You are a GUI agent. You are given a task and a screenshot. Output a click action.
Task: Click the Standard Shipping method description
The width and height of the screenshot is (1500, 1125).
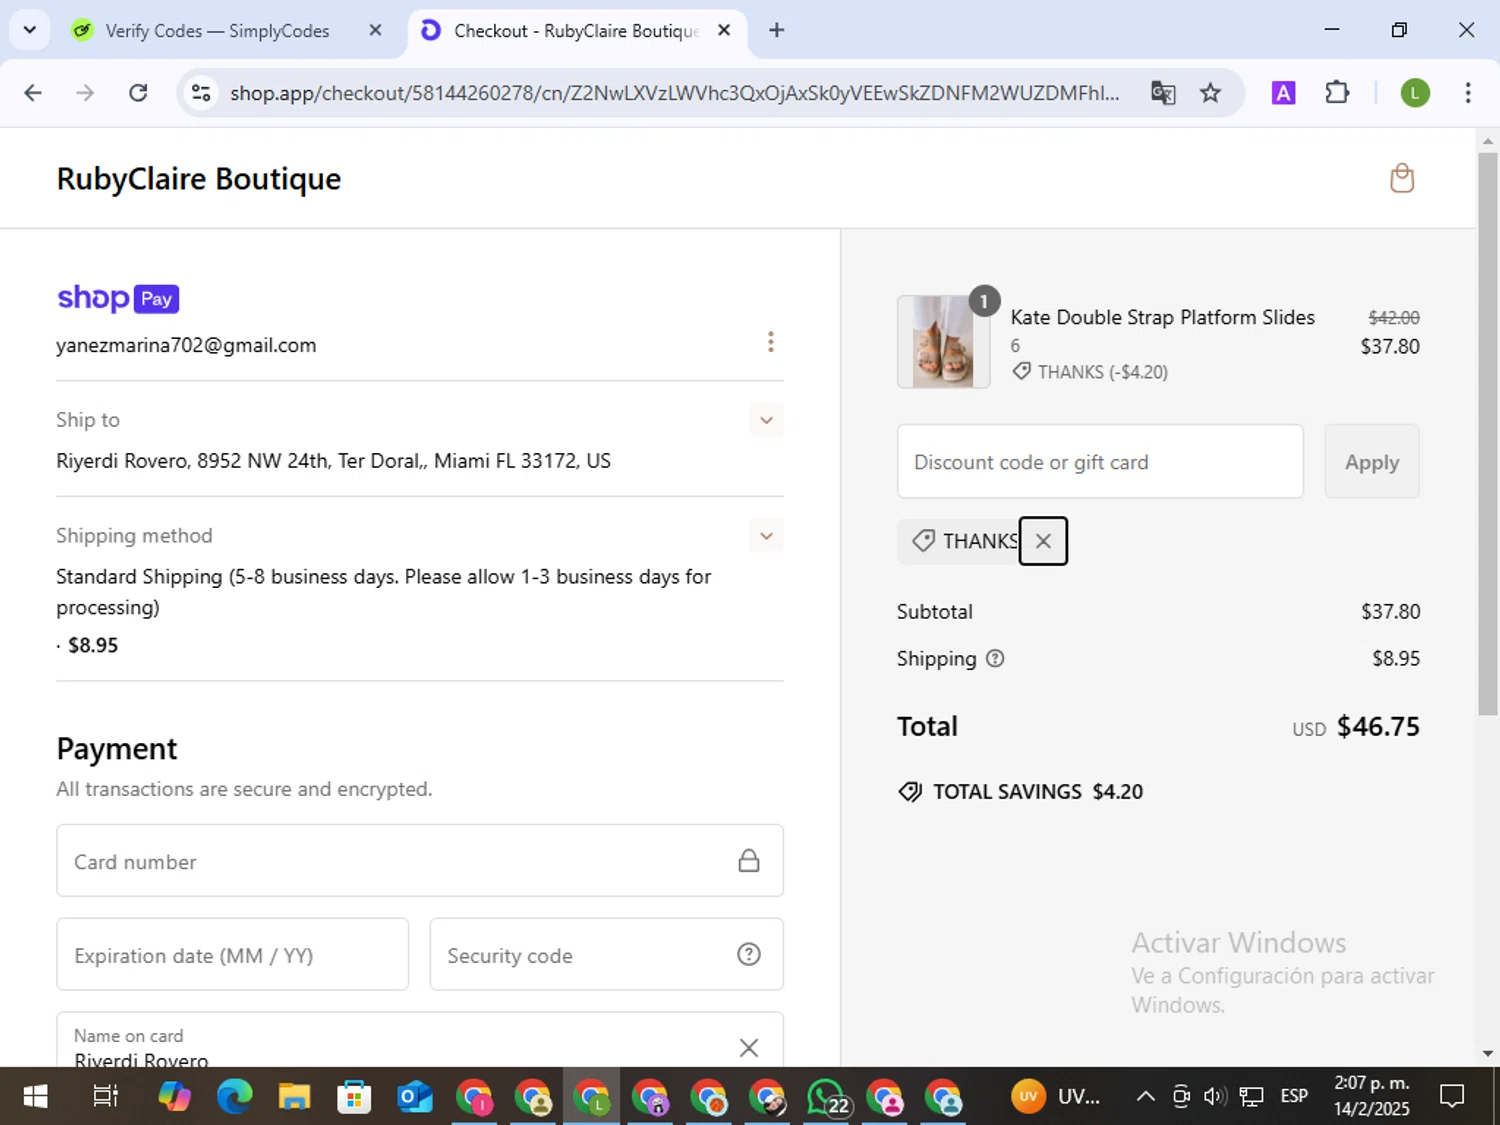(384, 592)
